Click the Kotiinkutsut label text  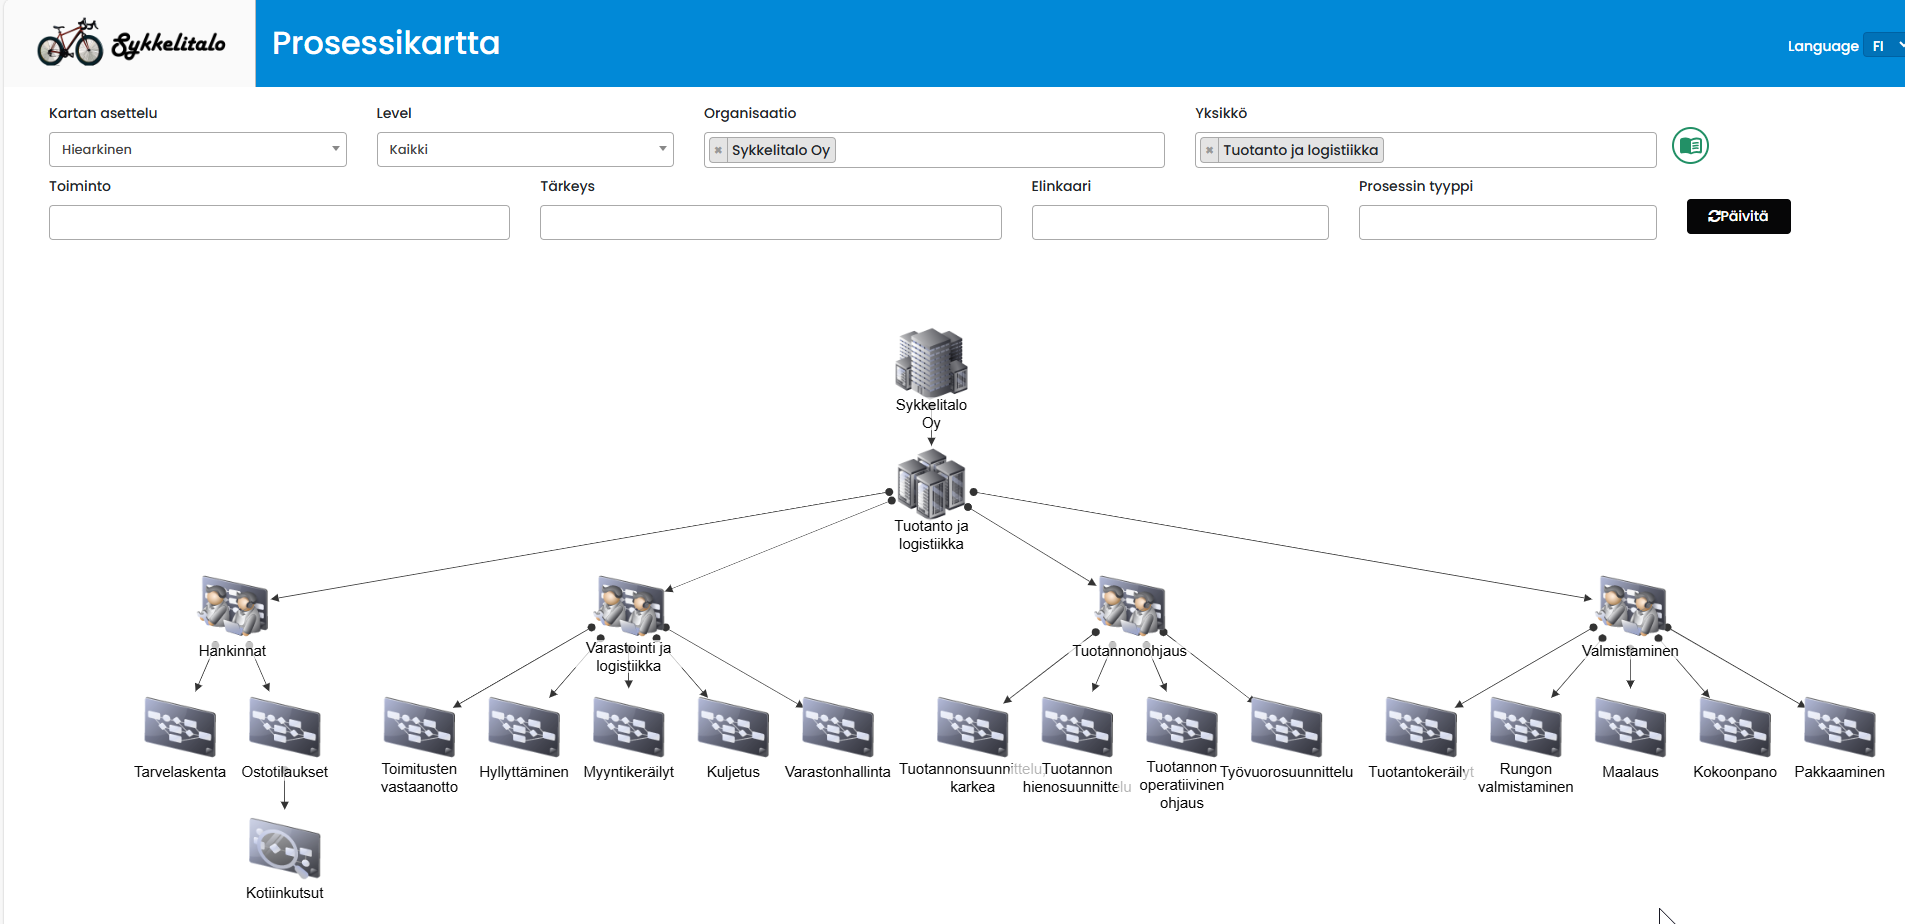point(285,893)
